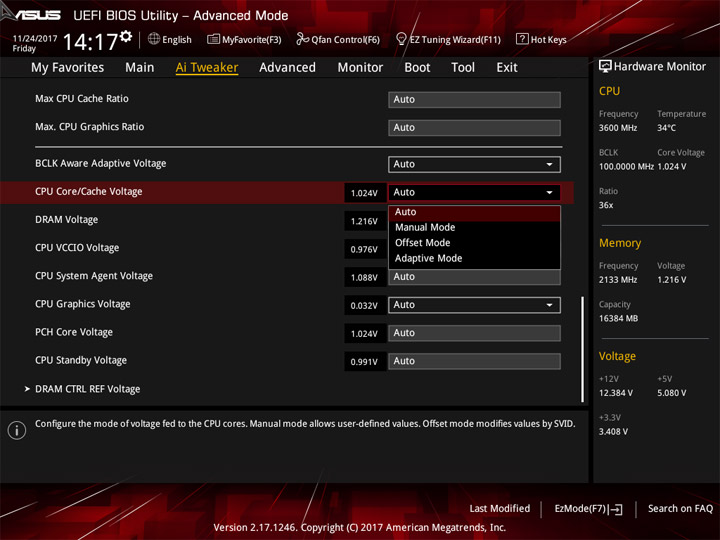Go to the Advanced tab

pyautogui.click(x=287, y=68)
